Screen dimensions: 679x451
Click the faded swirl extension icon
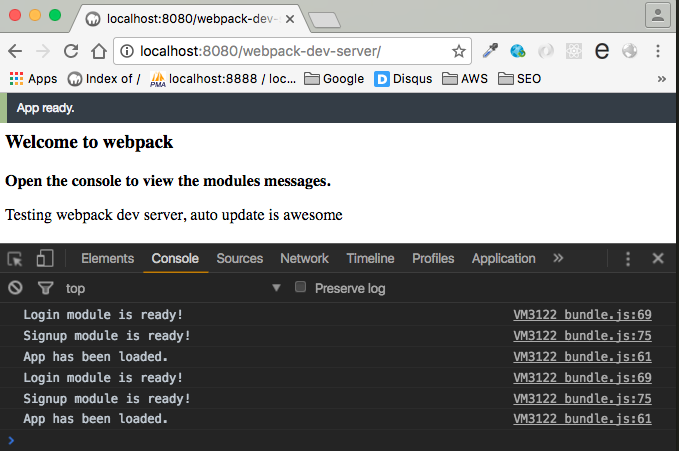point(546,51)
